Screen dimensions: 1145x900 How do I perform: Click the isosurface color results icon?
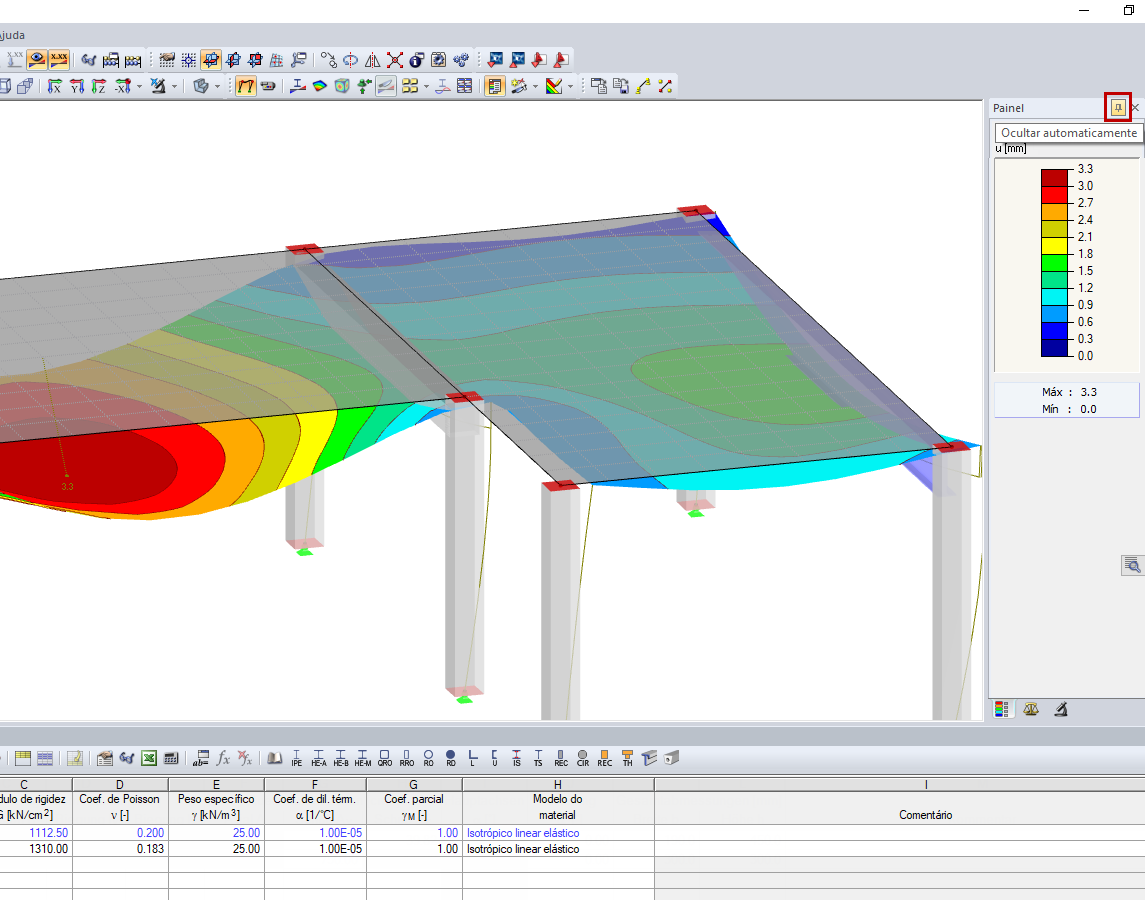coord(319,86)
